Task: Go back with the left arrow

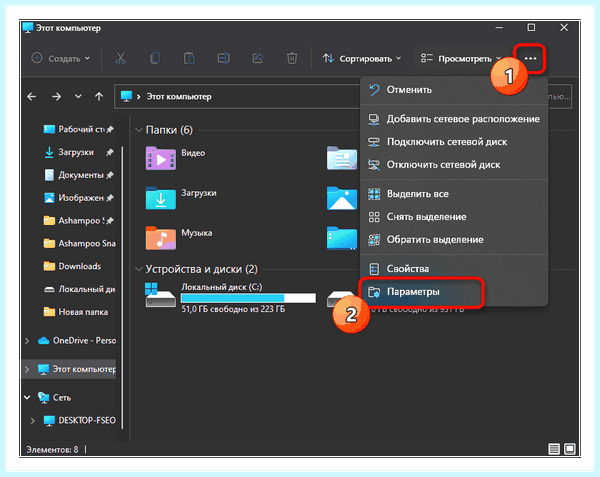Action: point(32,97)
